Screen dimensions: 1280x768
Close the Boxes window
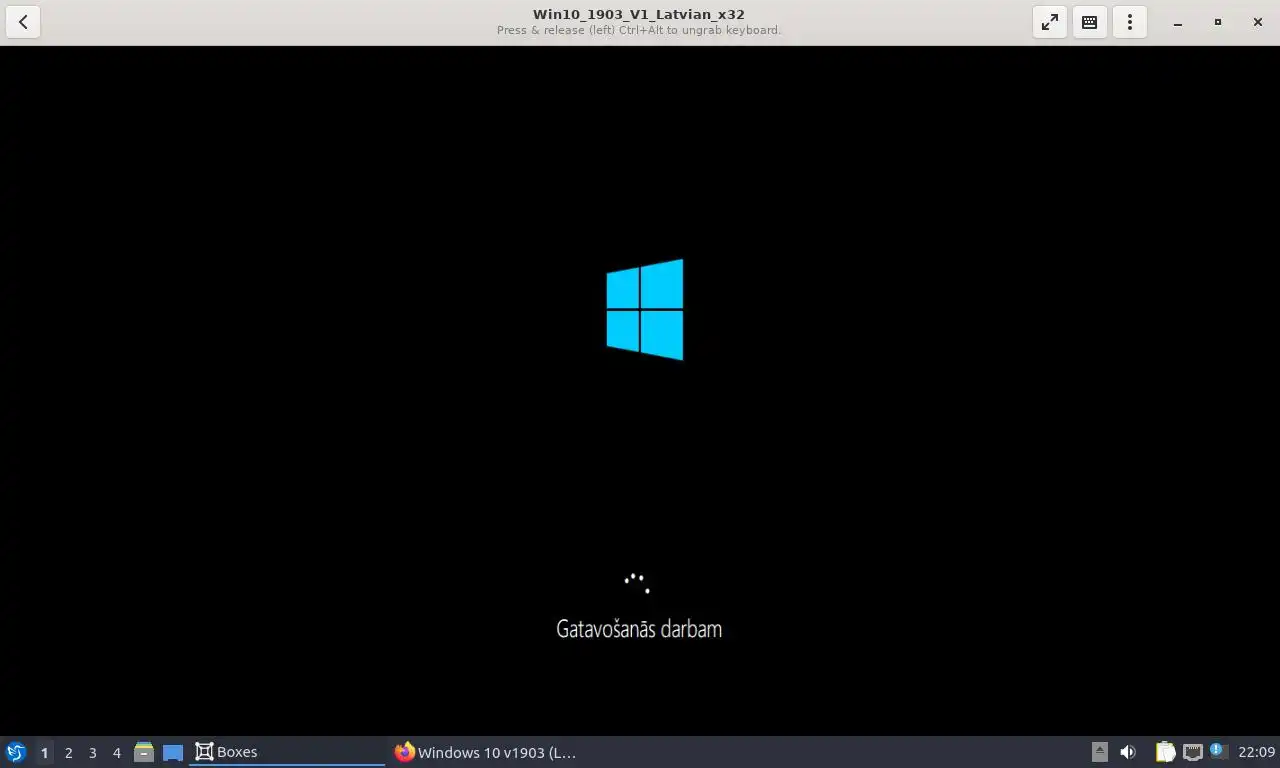(1258, 22)
